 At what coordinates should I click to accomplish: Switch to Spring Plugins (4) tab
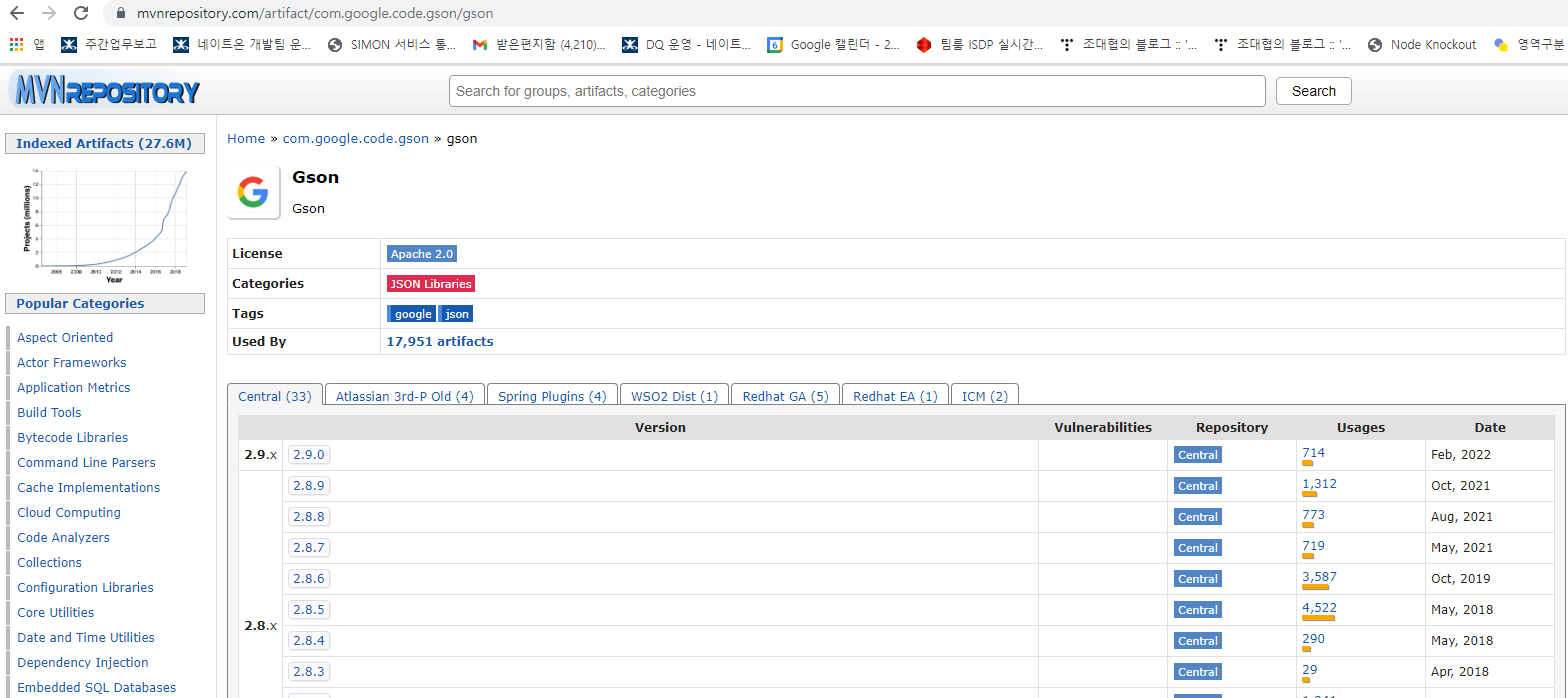coord(552,396)
